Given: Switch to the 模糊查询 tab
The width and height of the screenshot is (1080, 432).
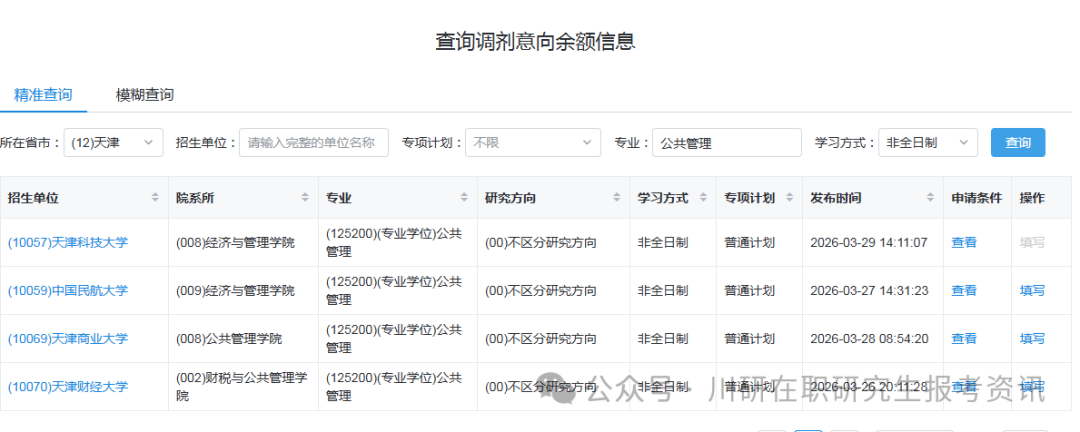Looking at the screenshot, I should click(x=145, y=95).
